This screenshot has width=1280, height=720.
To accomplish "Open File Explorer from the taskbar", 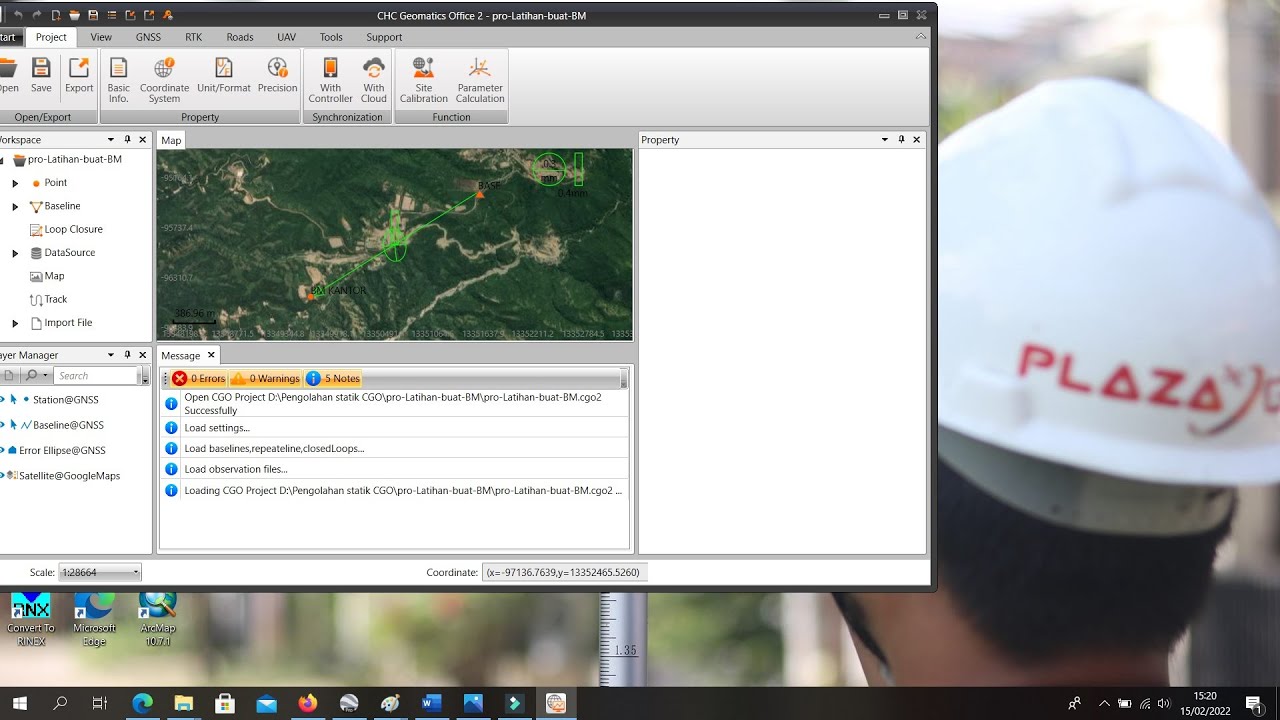I will tap(184, 704).
